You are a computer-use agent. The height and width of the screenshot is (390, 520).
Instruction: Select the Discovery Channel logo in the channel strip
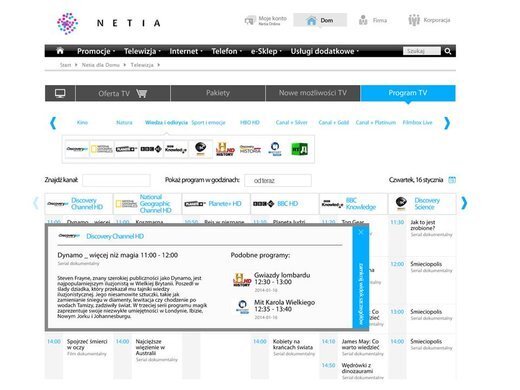tap(77, 149)
